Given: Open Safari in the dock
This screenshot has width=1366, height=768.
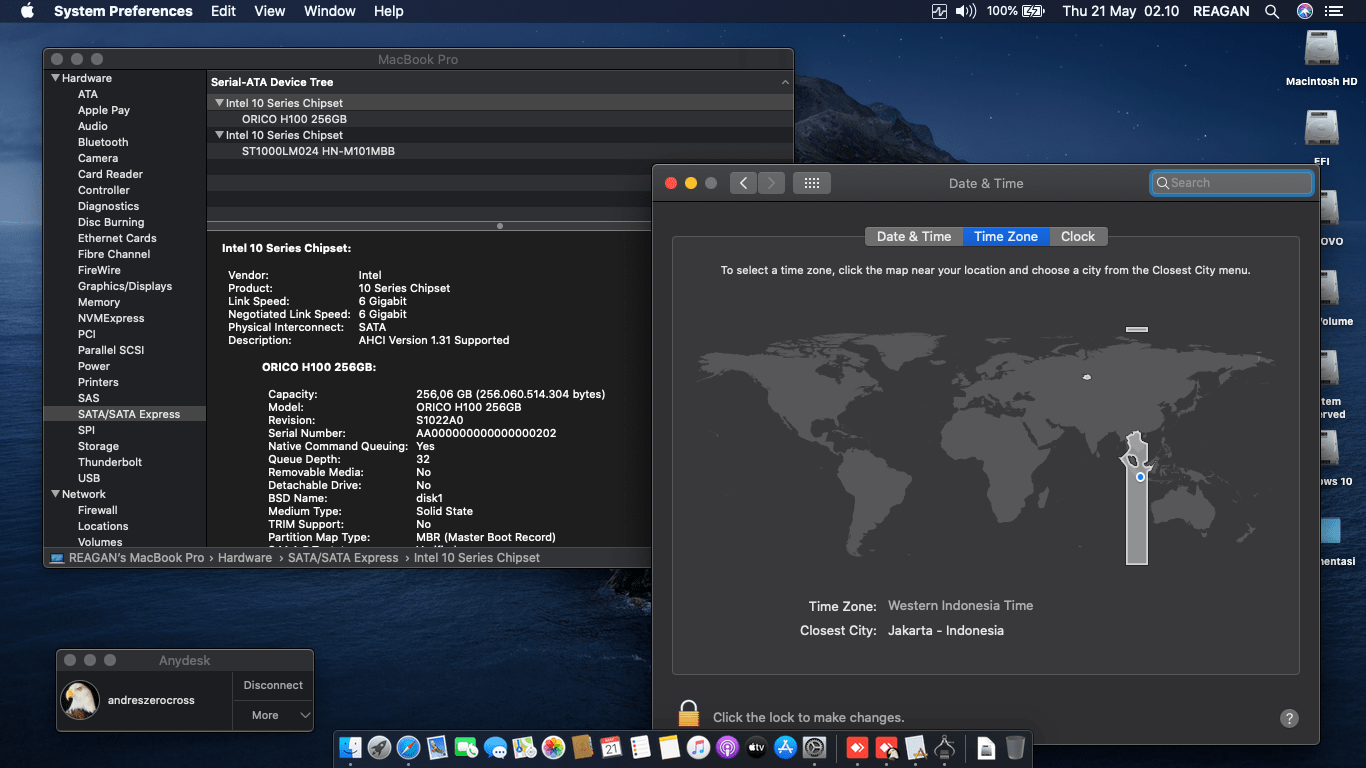Looking at the screenshot, I should click(x=408, y=747).
